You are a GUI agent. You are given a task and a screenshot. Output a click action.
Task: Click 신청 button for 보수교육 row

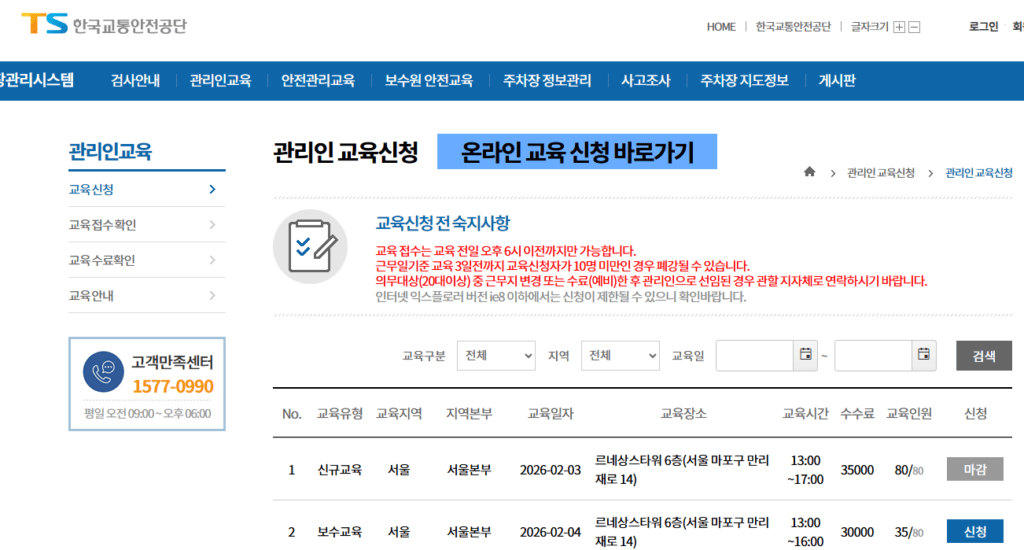pos(975,531)
